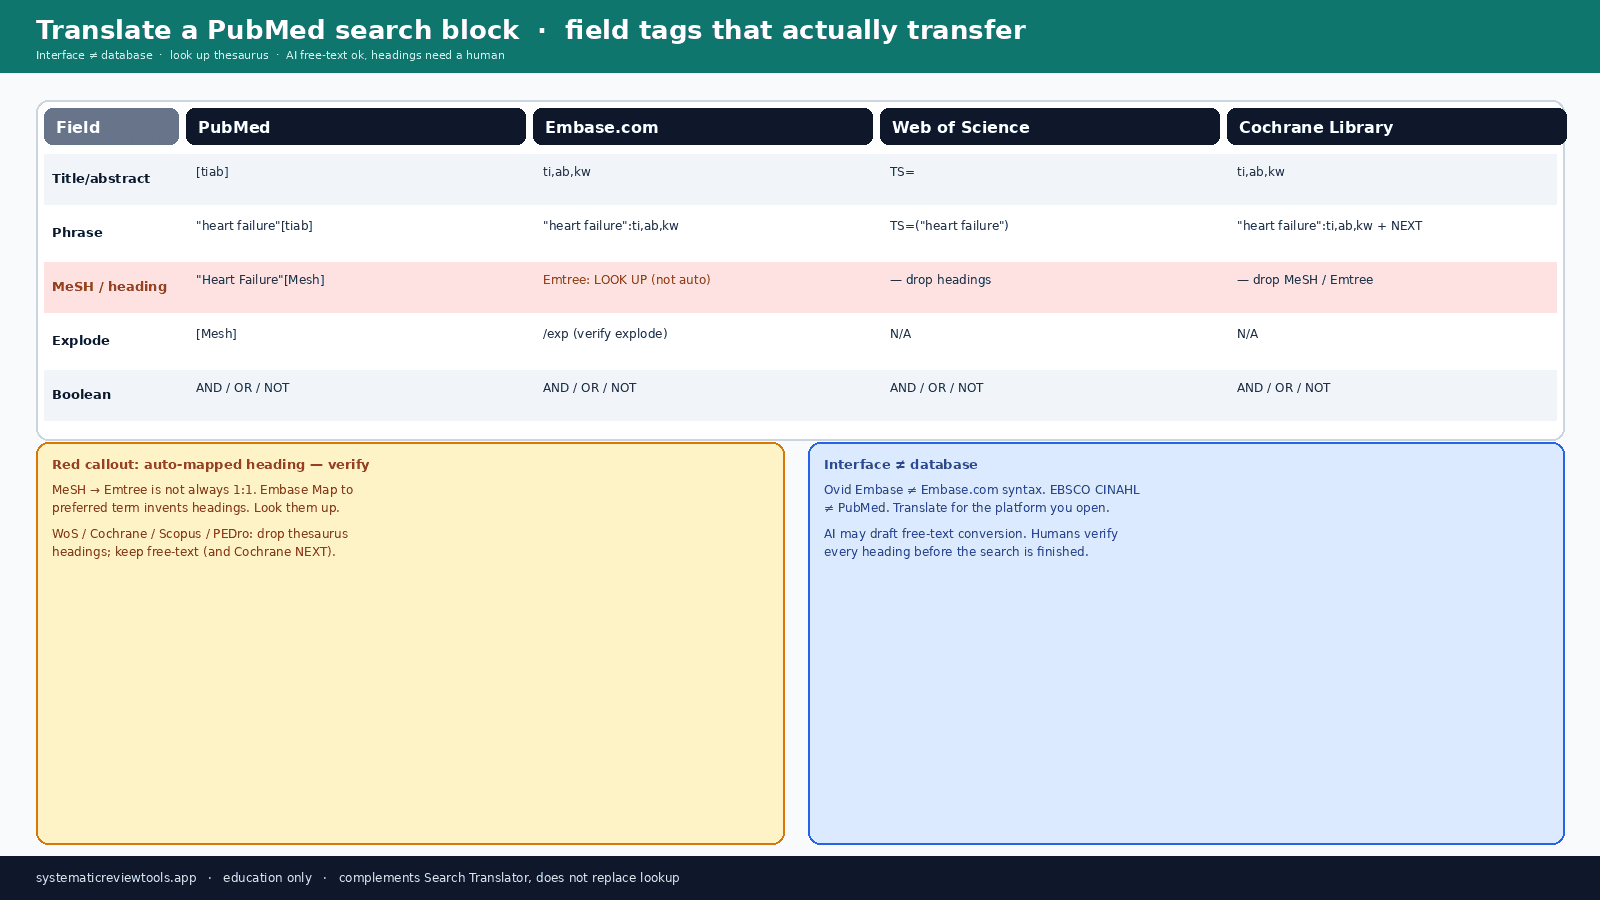Click complements Search Translator footer text
This screenshot has height=900, width=1600.
click(x=509, y=878)
